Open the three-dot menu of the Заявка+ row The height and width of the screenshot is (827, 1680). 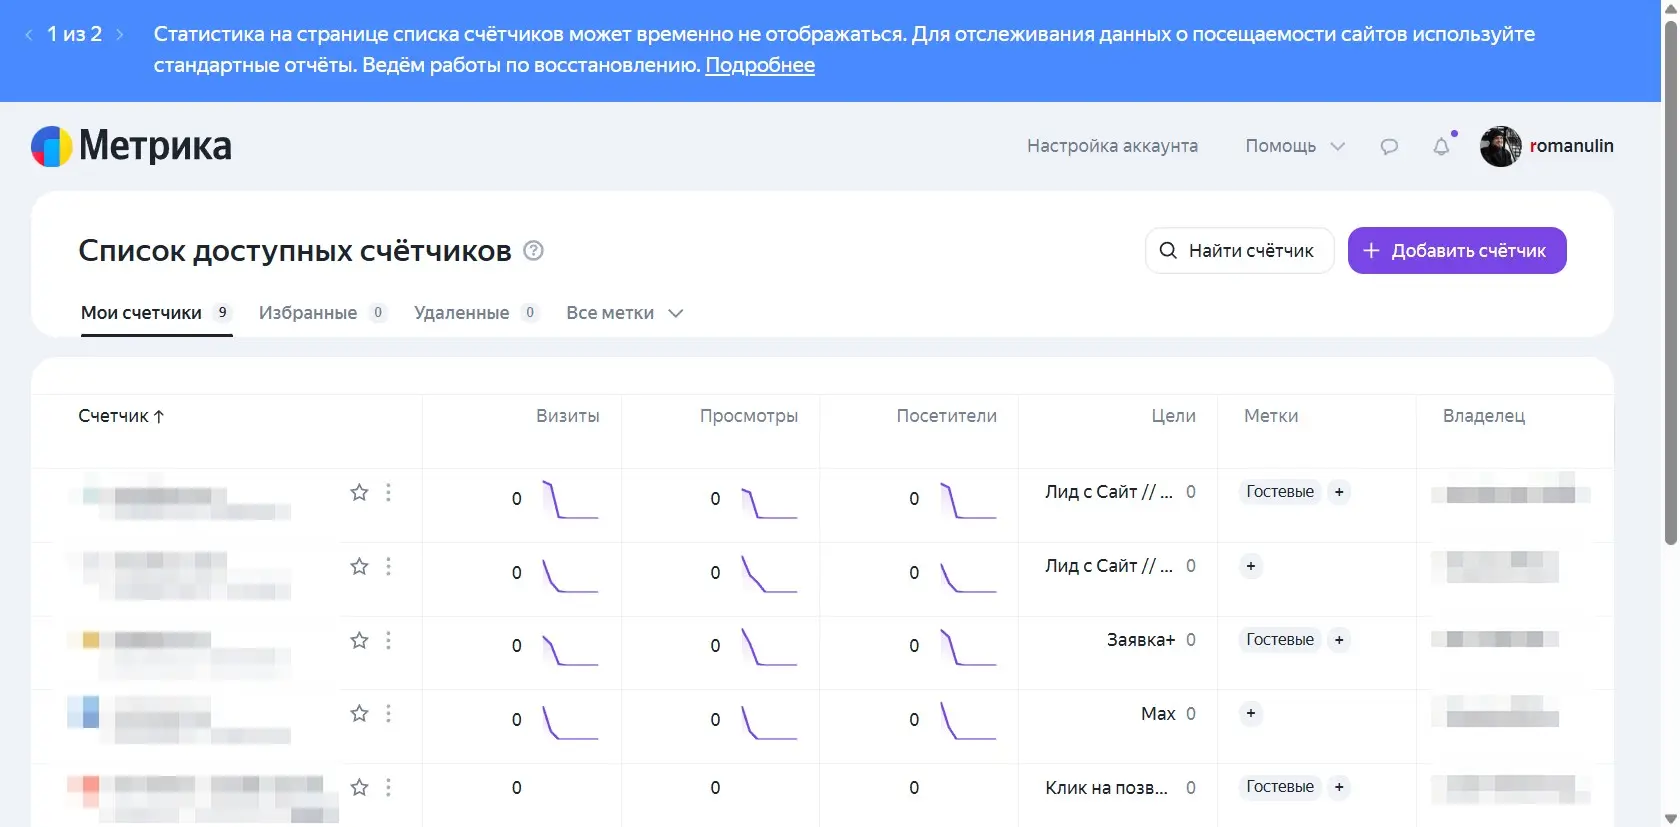click(x=388, y=640)
